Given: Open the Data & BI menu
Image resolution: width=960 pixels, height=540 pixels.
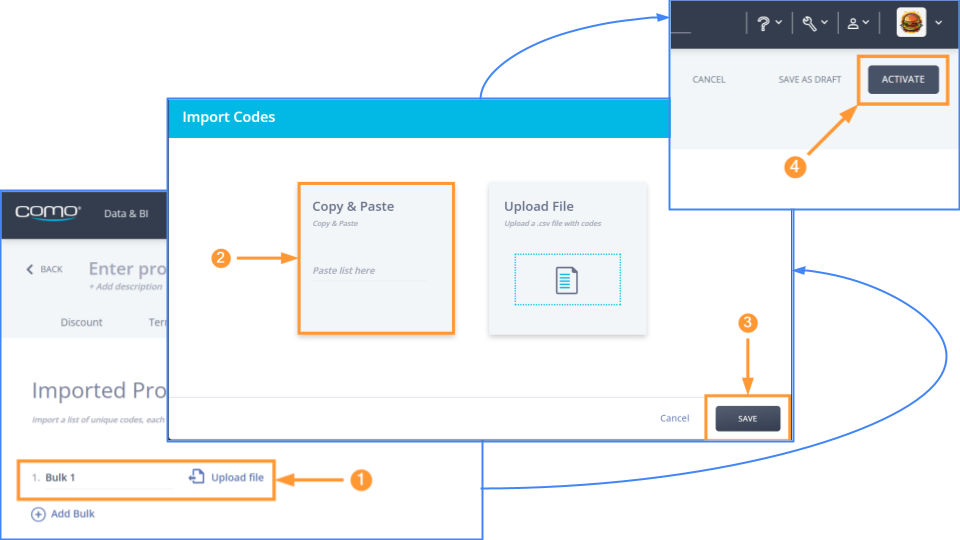Looking at the screenshot, I should click(x=126, y=214).
